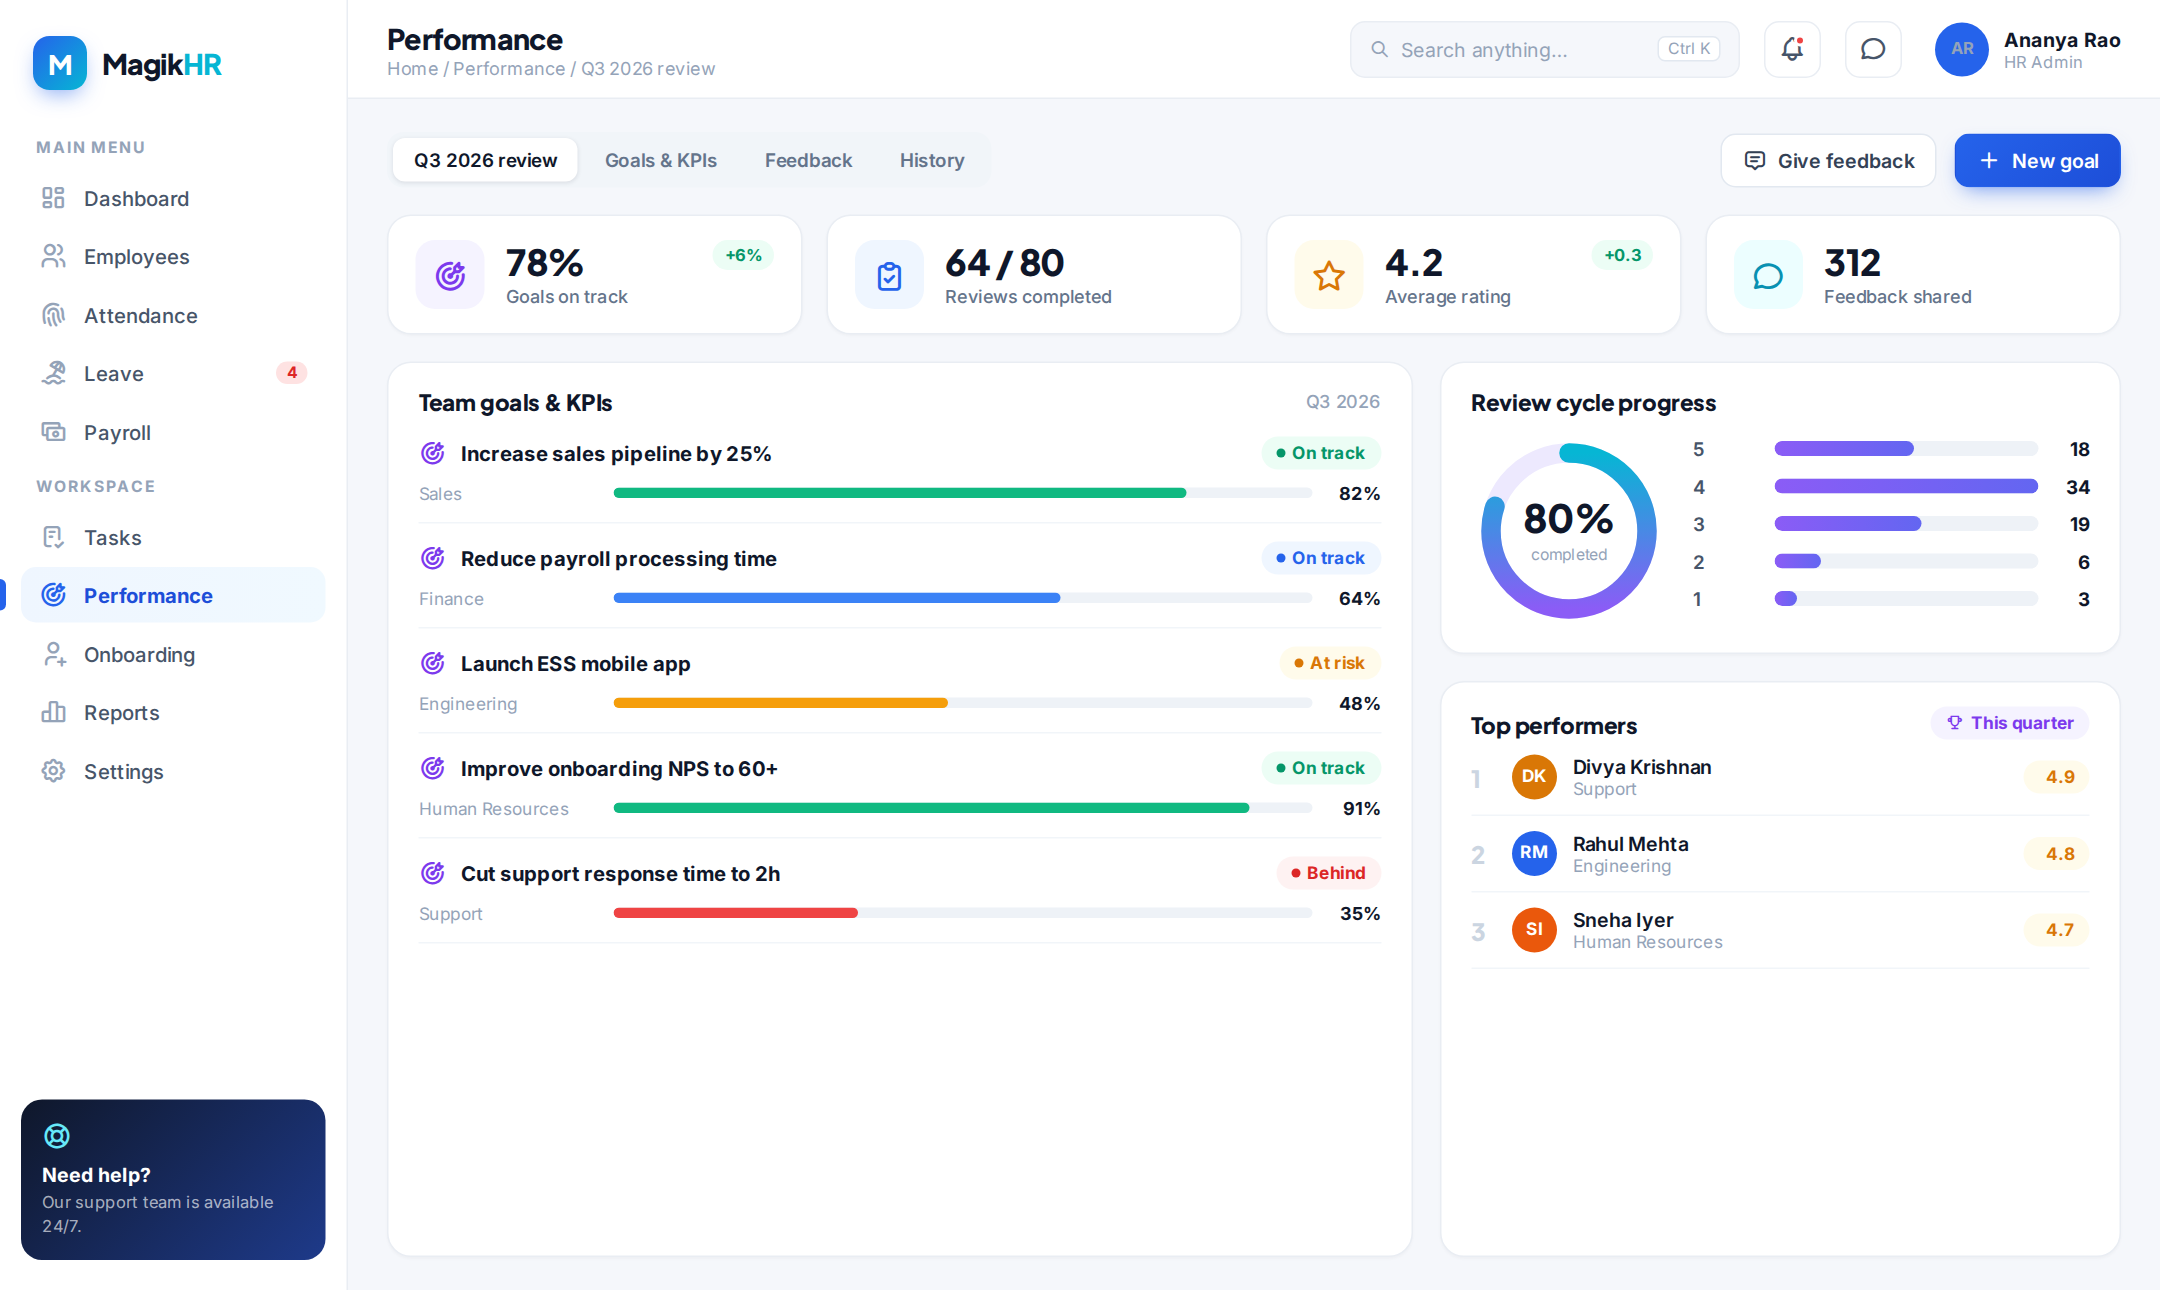Image resolution: width=2160 pixels, height=1290 pixels.
Task: Click the MagikHR logo icon
Action: (60, 64)
